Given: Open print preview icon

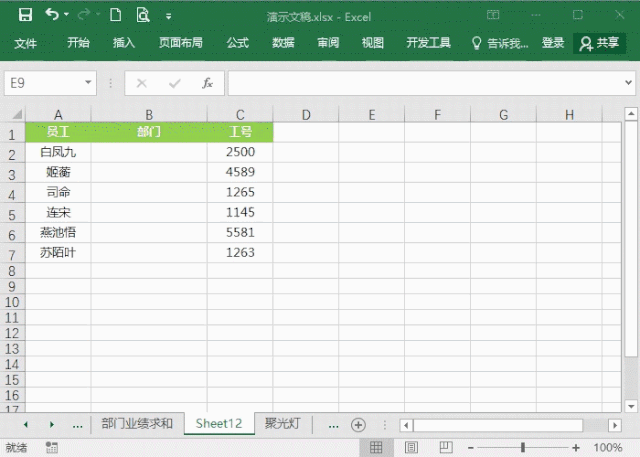Looking at the screenshot, I should coord(142,15).
